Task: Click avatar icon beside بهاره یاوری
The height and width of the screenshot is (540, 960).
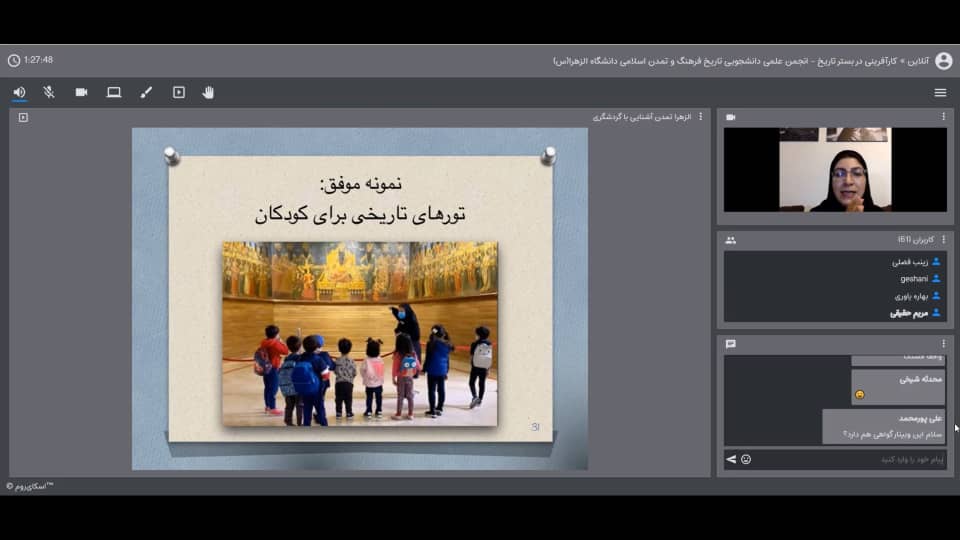Action: pyautogui.click(x=936, y=296)
